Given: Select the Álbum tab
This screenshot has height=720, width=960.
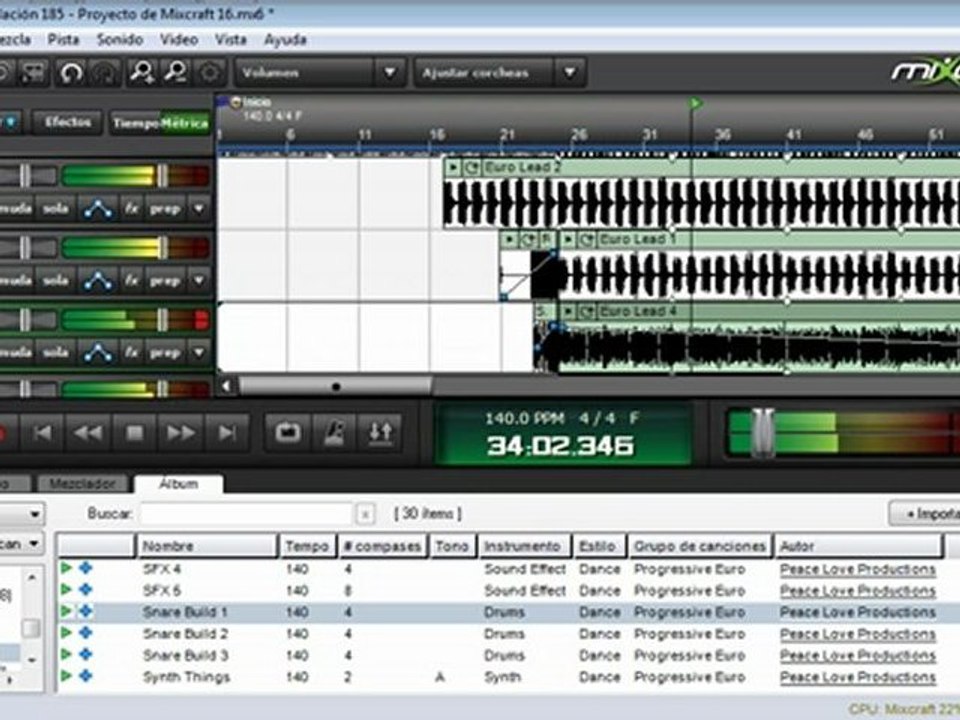Looking at the screenshot, I should pos(179,484).
